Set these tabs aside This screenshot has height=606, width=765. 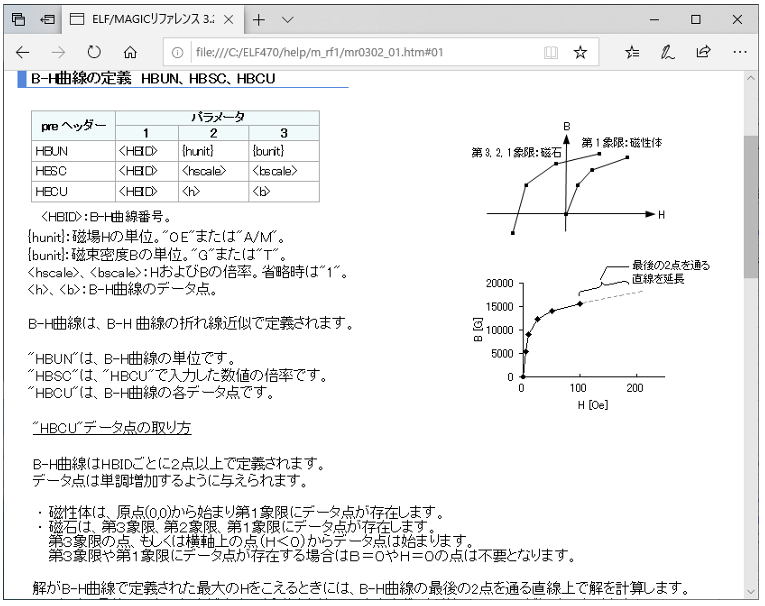(45, 19)
